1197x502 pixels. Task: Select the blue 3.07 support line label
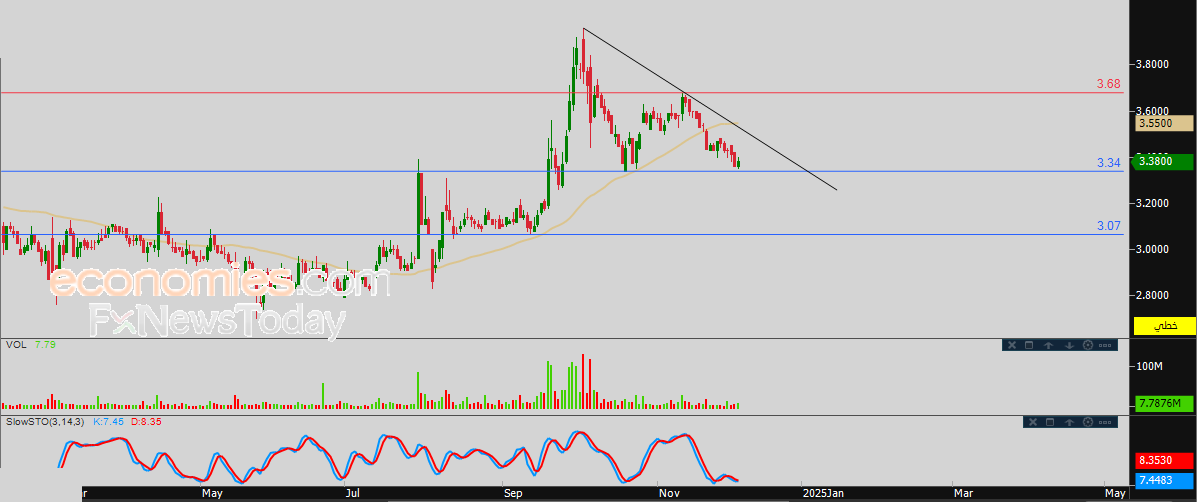point(1109,226)
